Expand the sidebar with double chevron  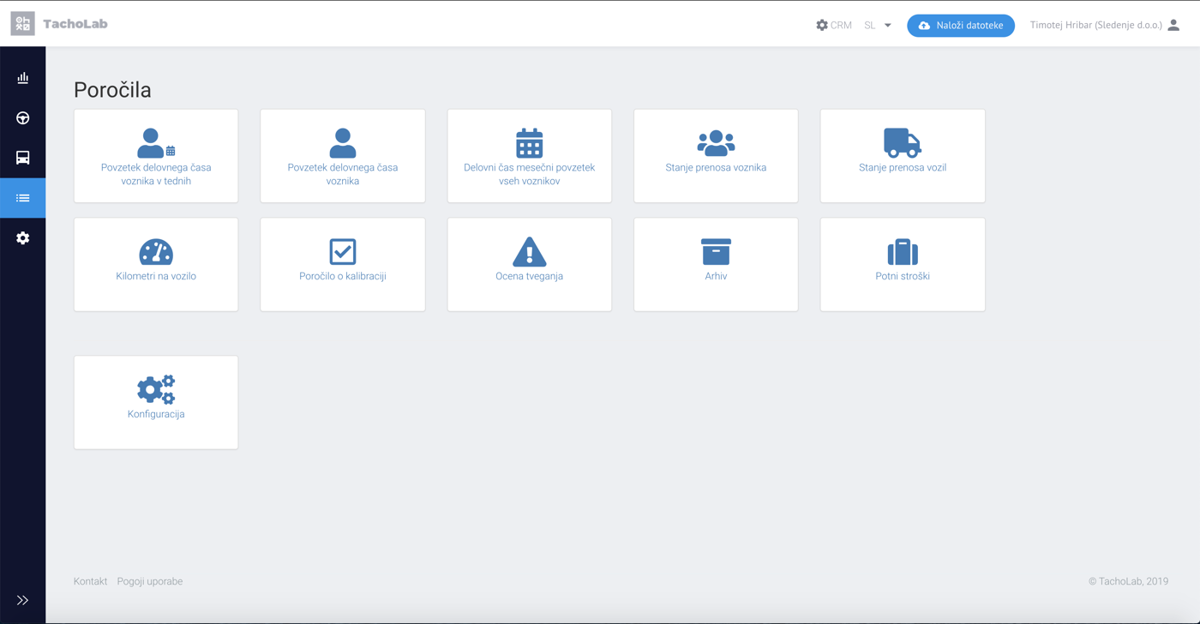[22, 600]
